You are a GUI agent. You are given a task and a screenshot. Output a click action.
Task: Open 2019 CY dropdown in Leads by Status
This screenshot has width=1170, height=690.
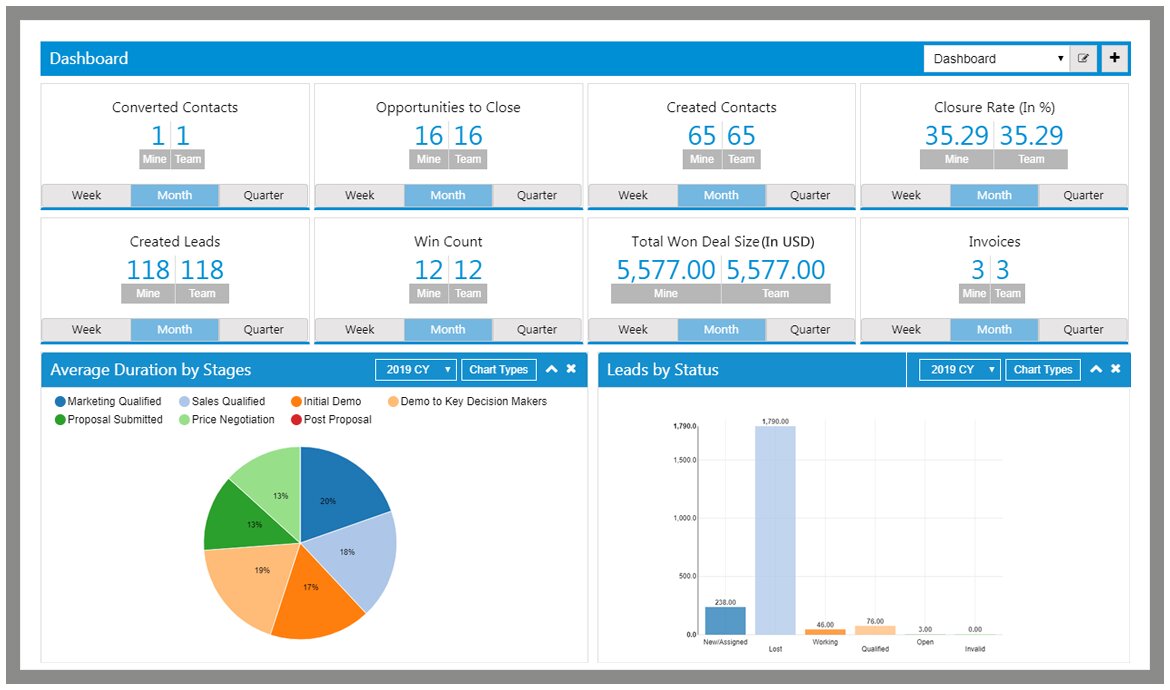point(959,370)
